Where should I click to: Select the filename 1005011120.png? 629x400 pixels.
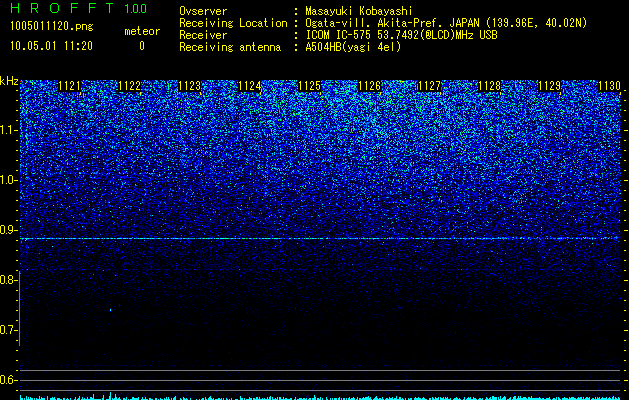[x=52, y=27]
